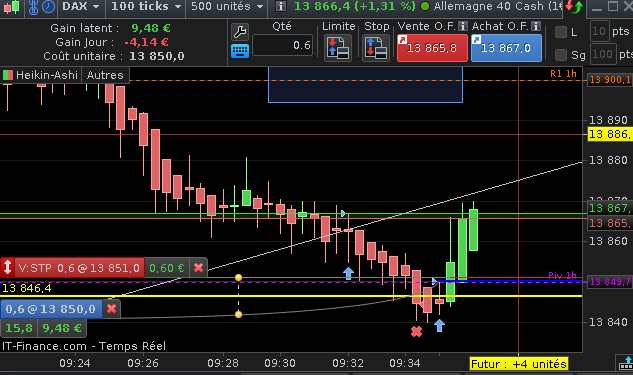
Task: Toggle the blue keyboard trading icon
Action: (240, 51)
